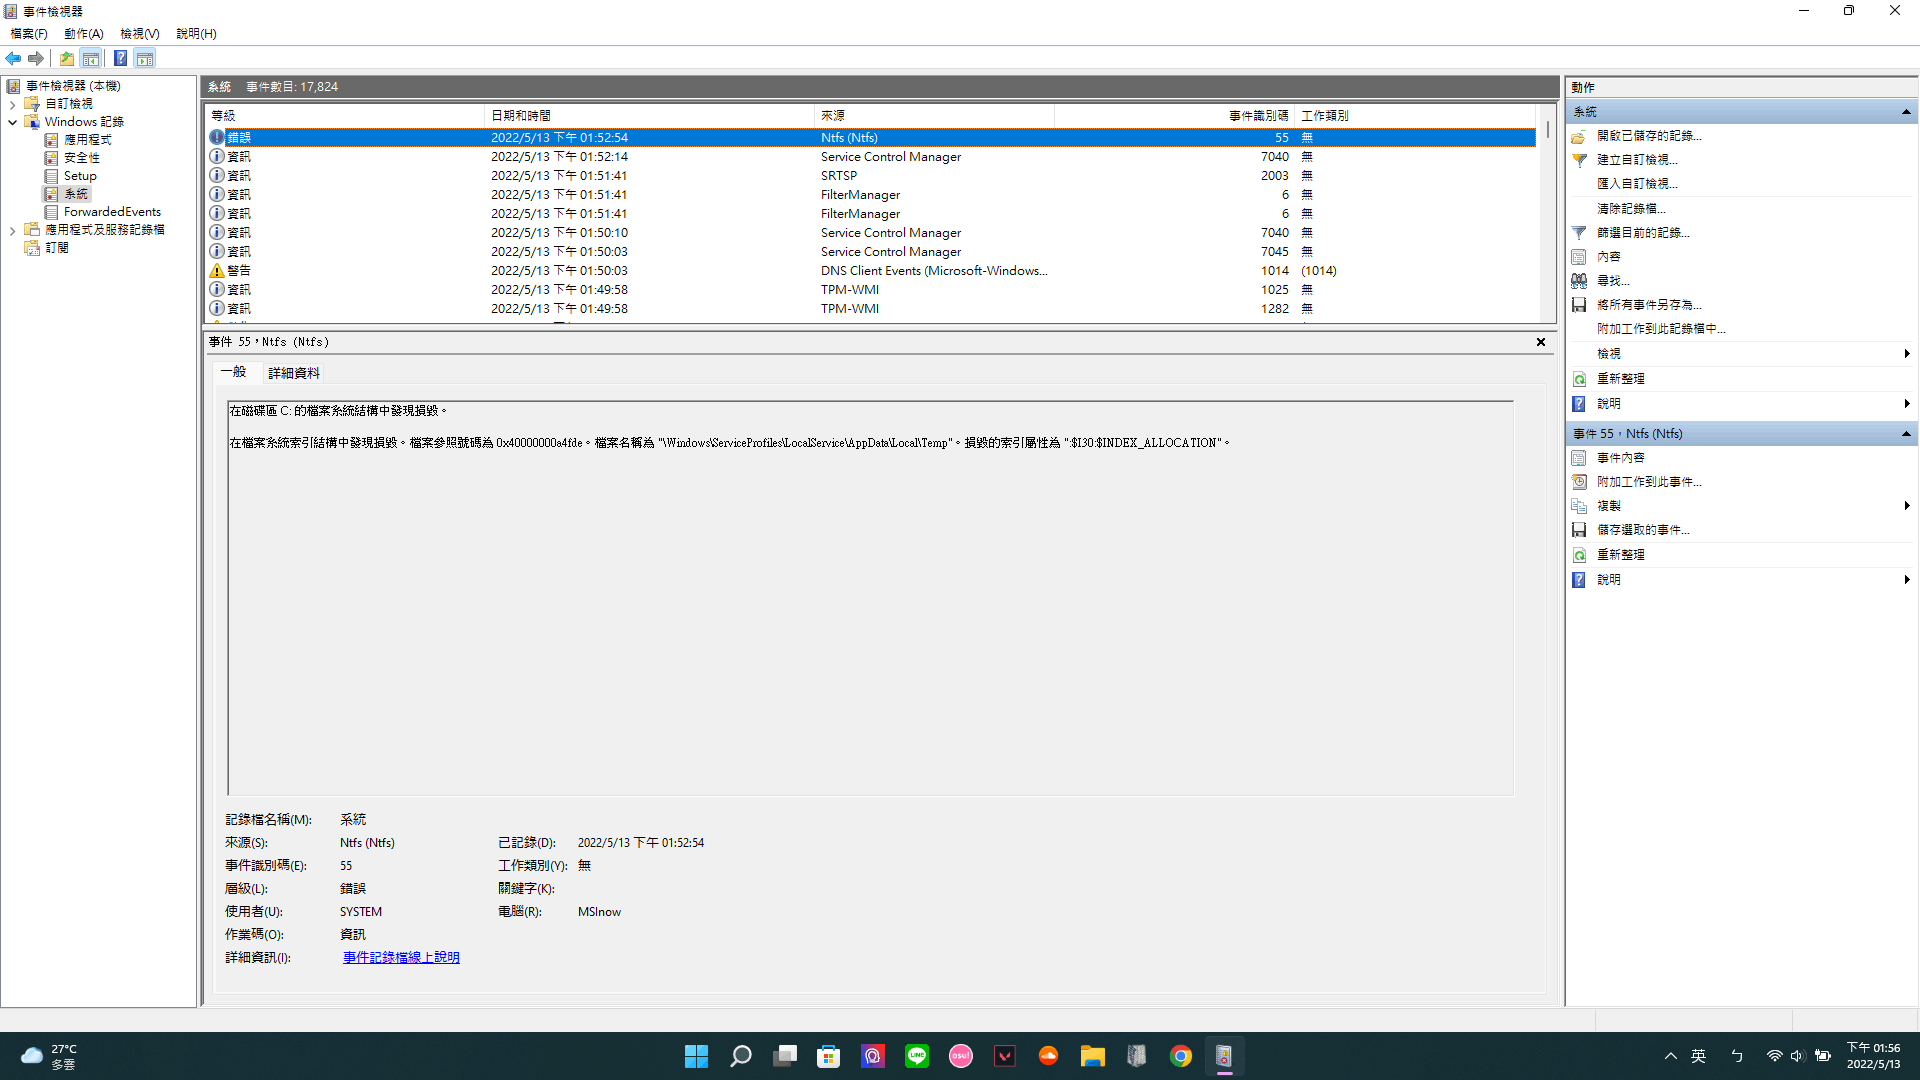1920x1080 pixels.
Task: Click 將所有事件另存為 save icon
Action: (x=1579, y=305)
